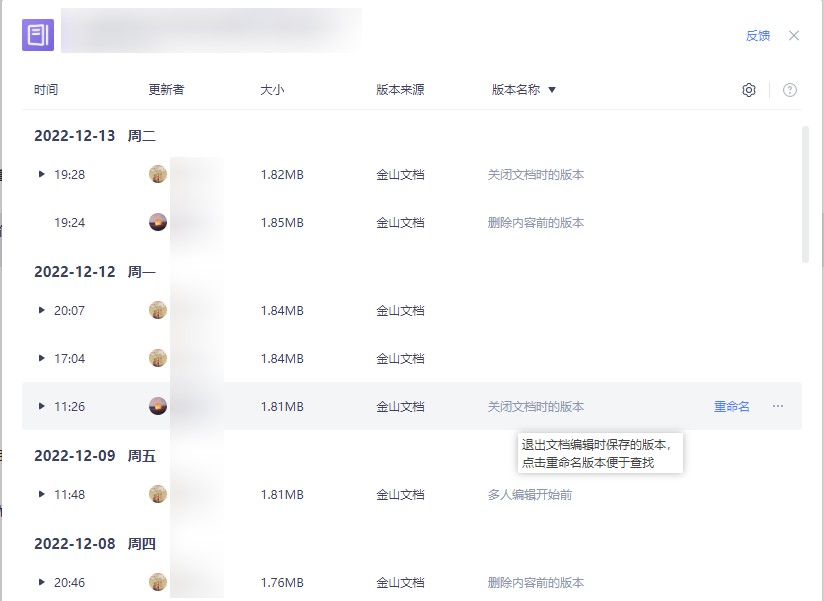Close the version history dialog
Screen dimensions: 824x601
tap(794, 36)
